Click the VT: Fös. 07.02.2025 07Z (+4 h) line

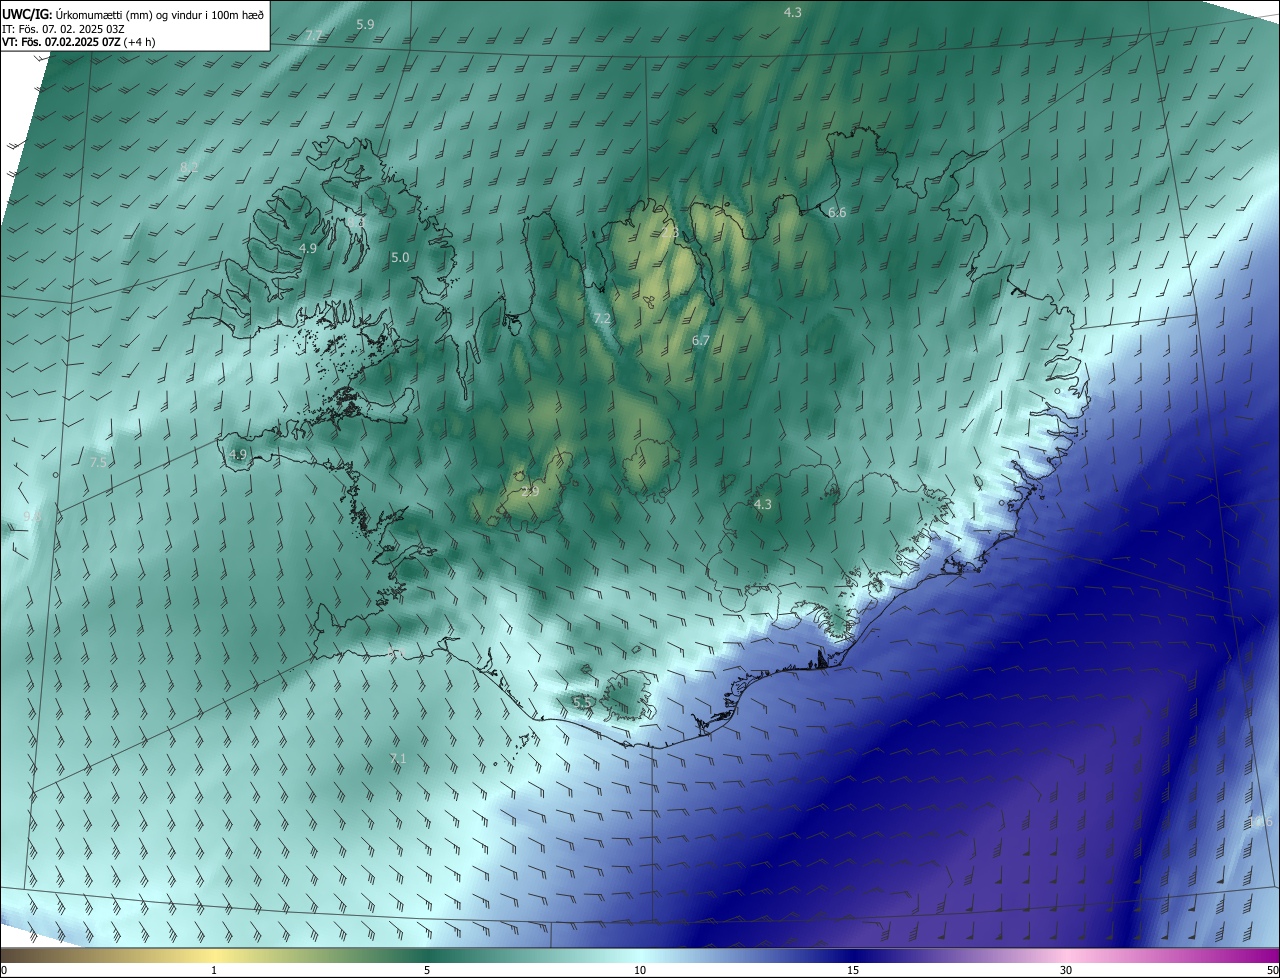click(x=78, y=42)
